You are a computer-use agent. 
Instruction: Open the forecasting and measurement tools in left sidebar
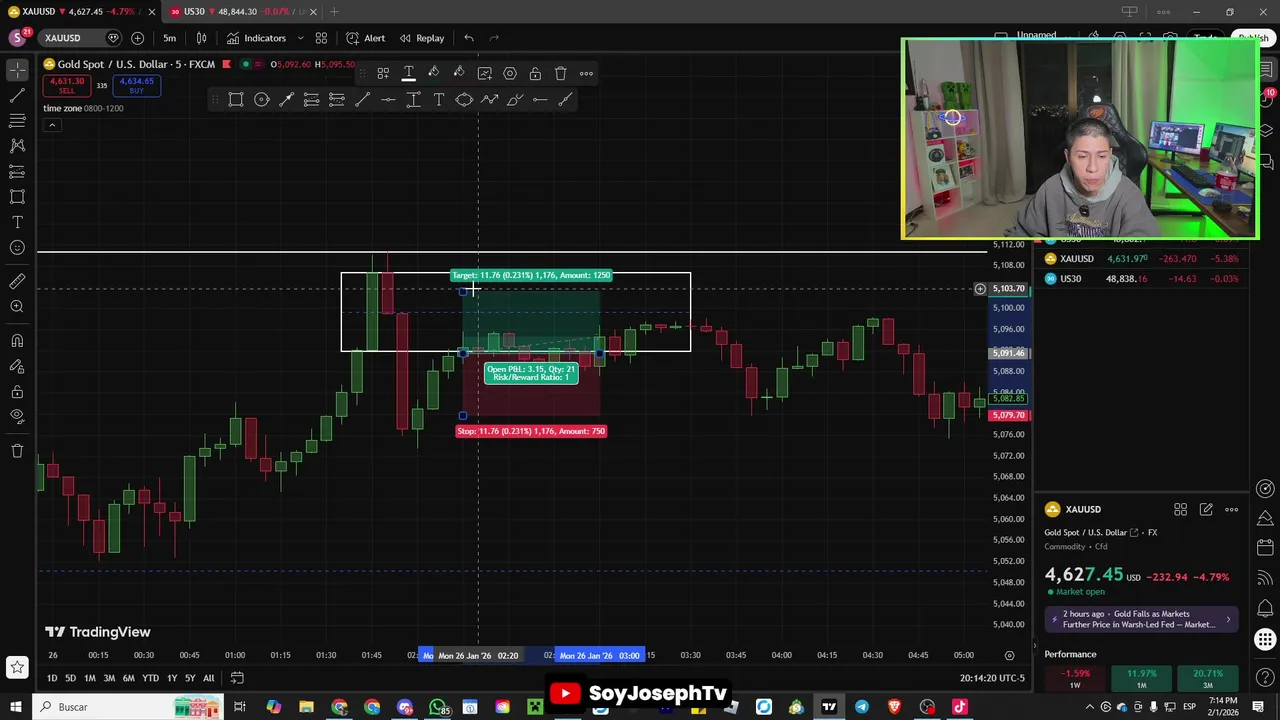point(17,172)
